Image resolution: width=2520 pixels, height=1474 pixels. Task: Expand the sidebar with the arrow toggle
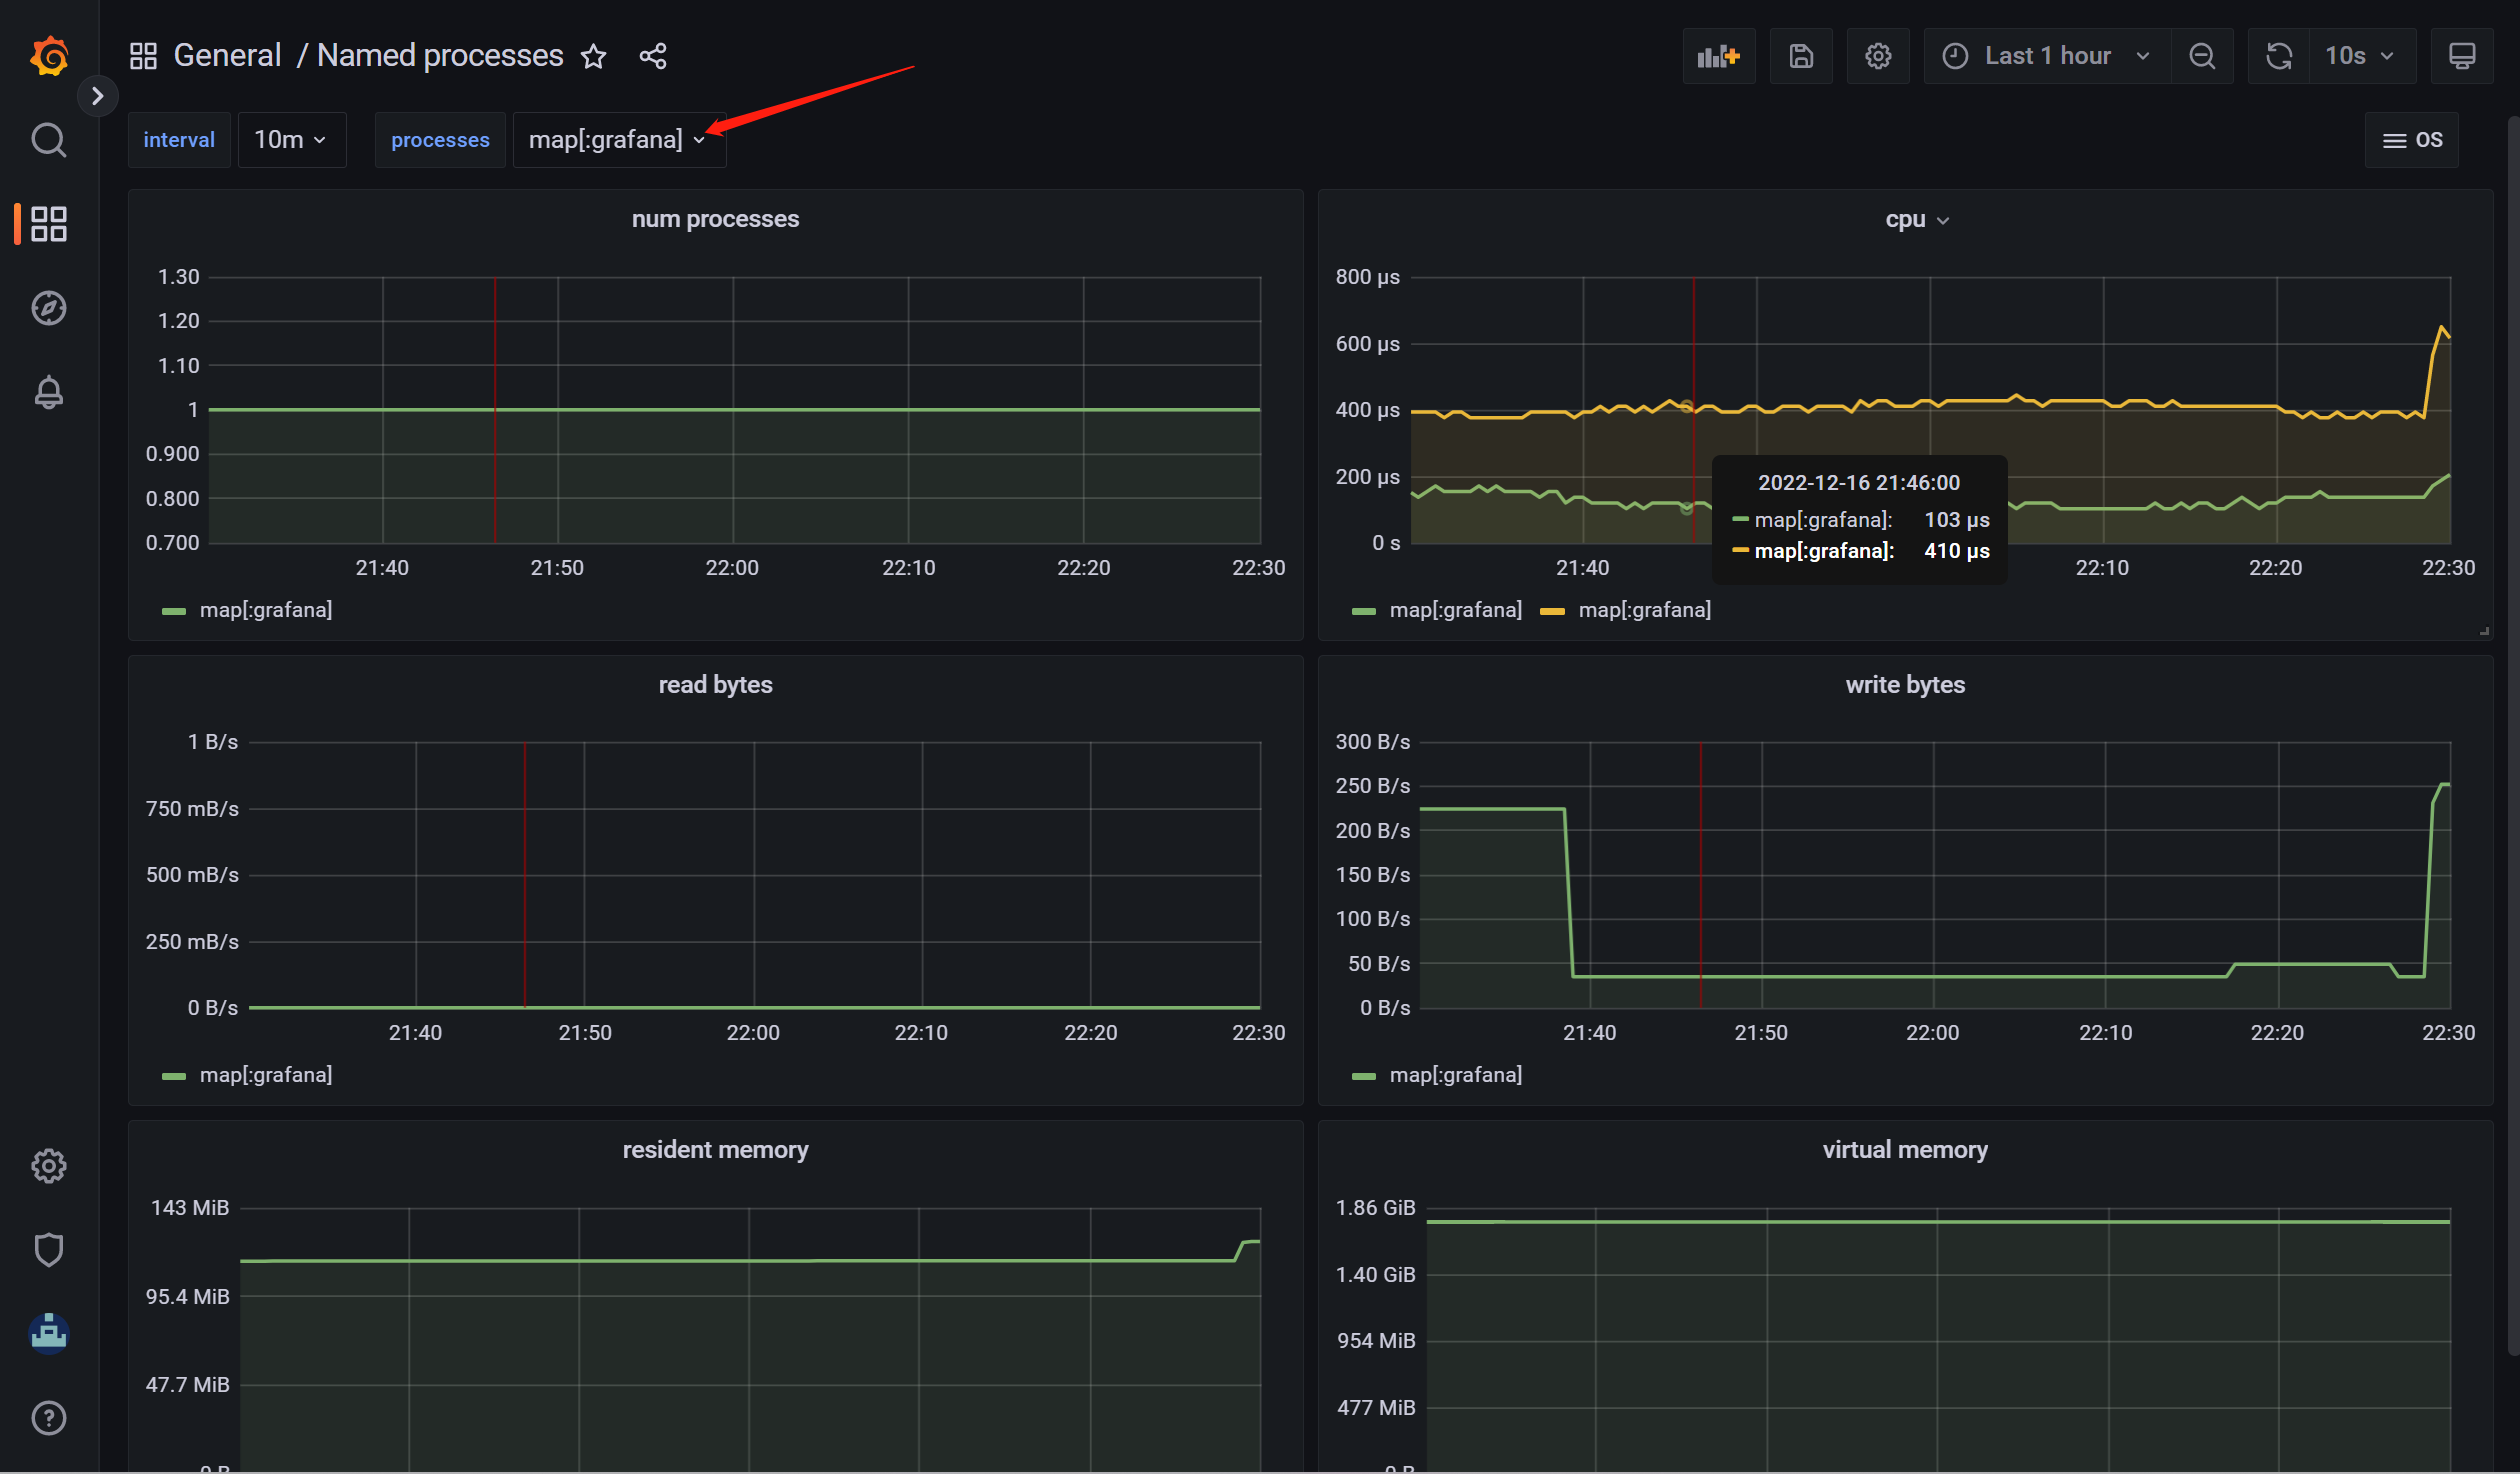pyautogui.click(x=97, y=96)
